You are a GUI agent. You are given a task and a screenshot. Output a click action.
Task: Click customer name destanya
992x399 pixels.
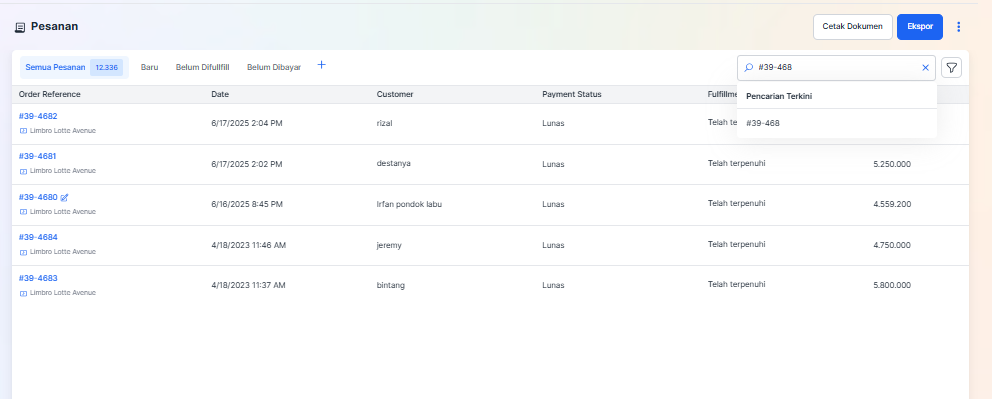pos(394,164)
